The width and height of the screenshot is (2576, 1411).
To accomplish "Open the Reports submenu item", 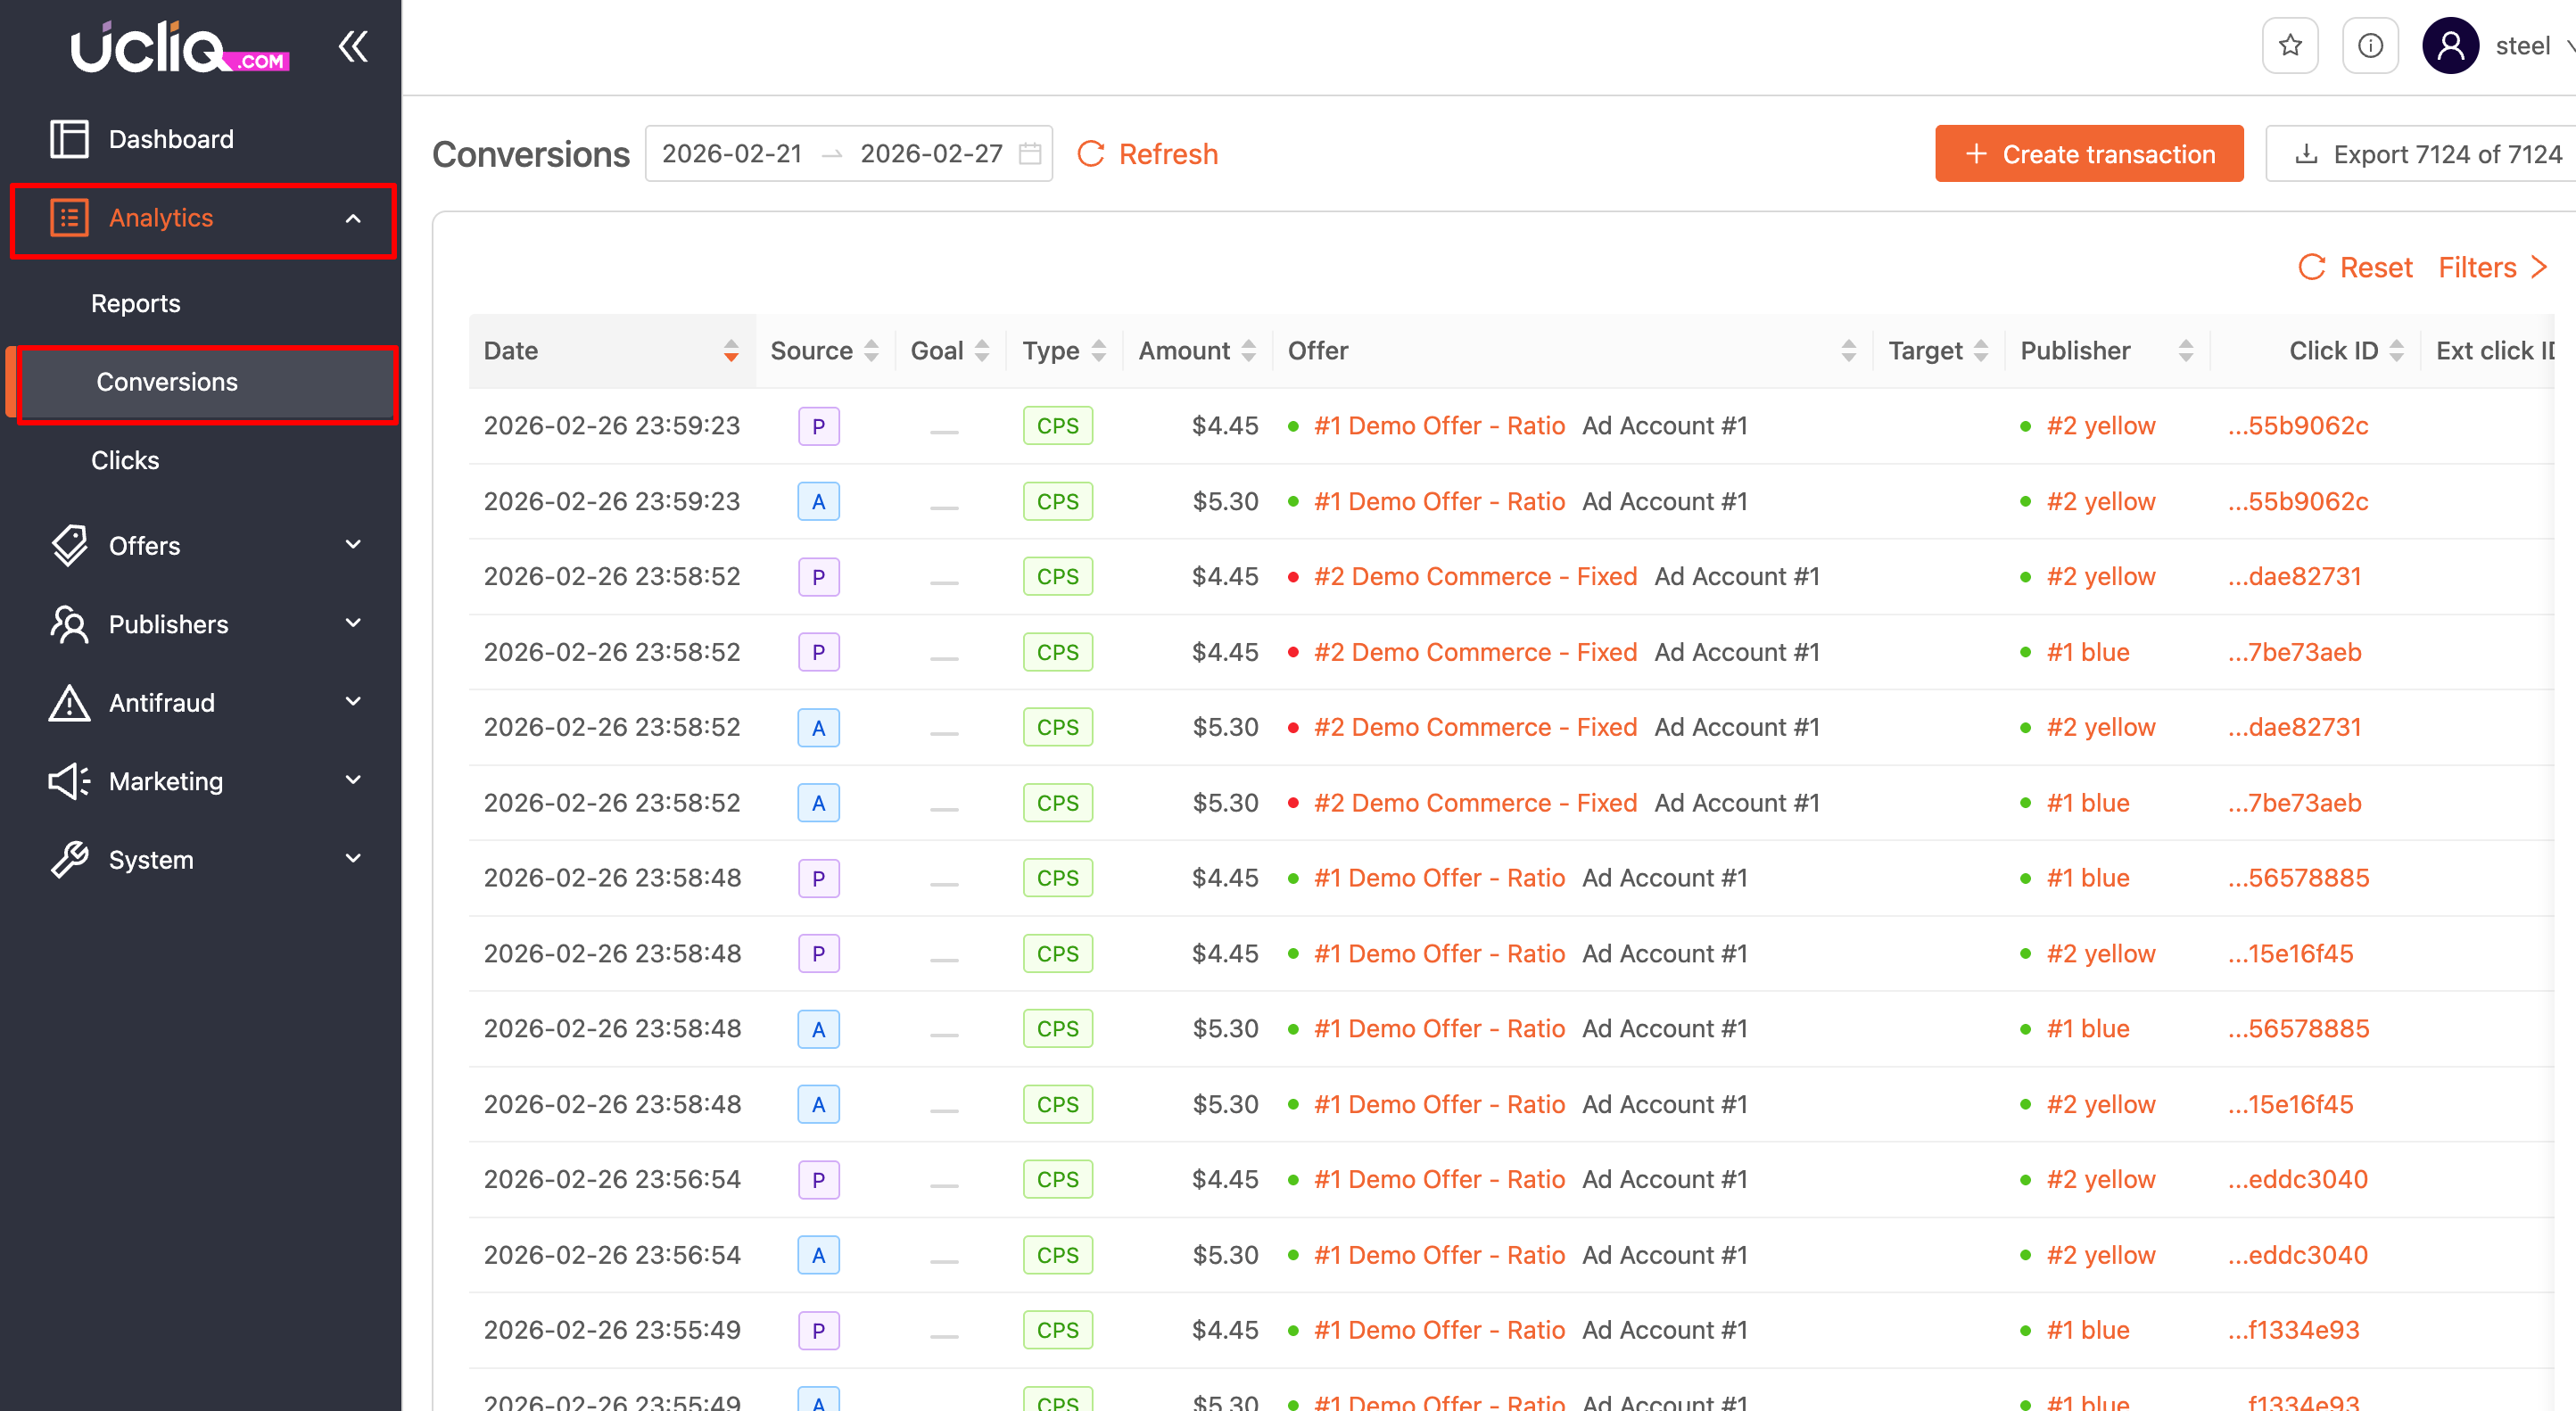I will (x=135, y=303).
